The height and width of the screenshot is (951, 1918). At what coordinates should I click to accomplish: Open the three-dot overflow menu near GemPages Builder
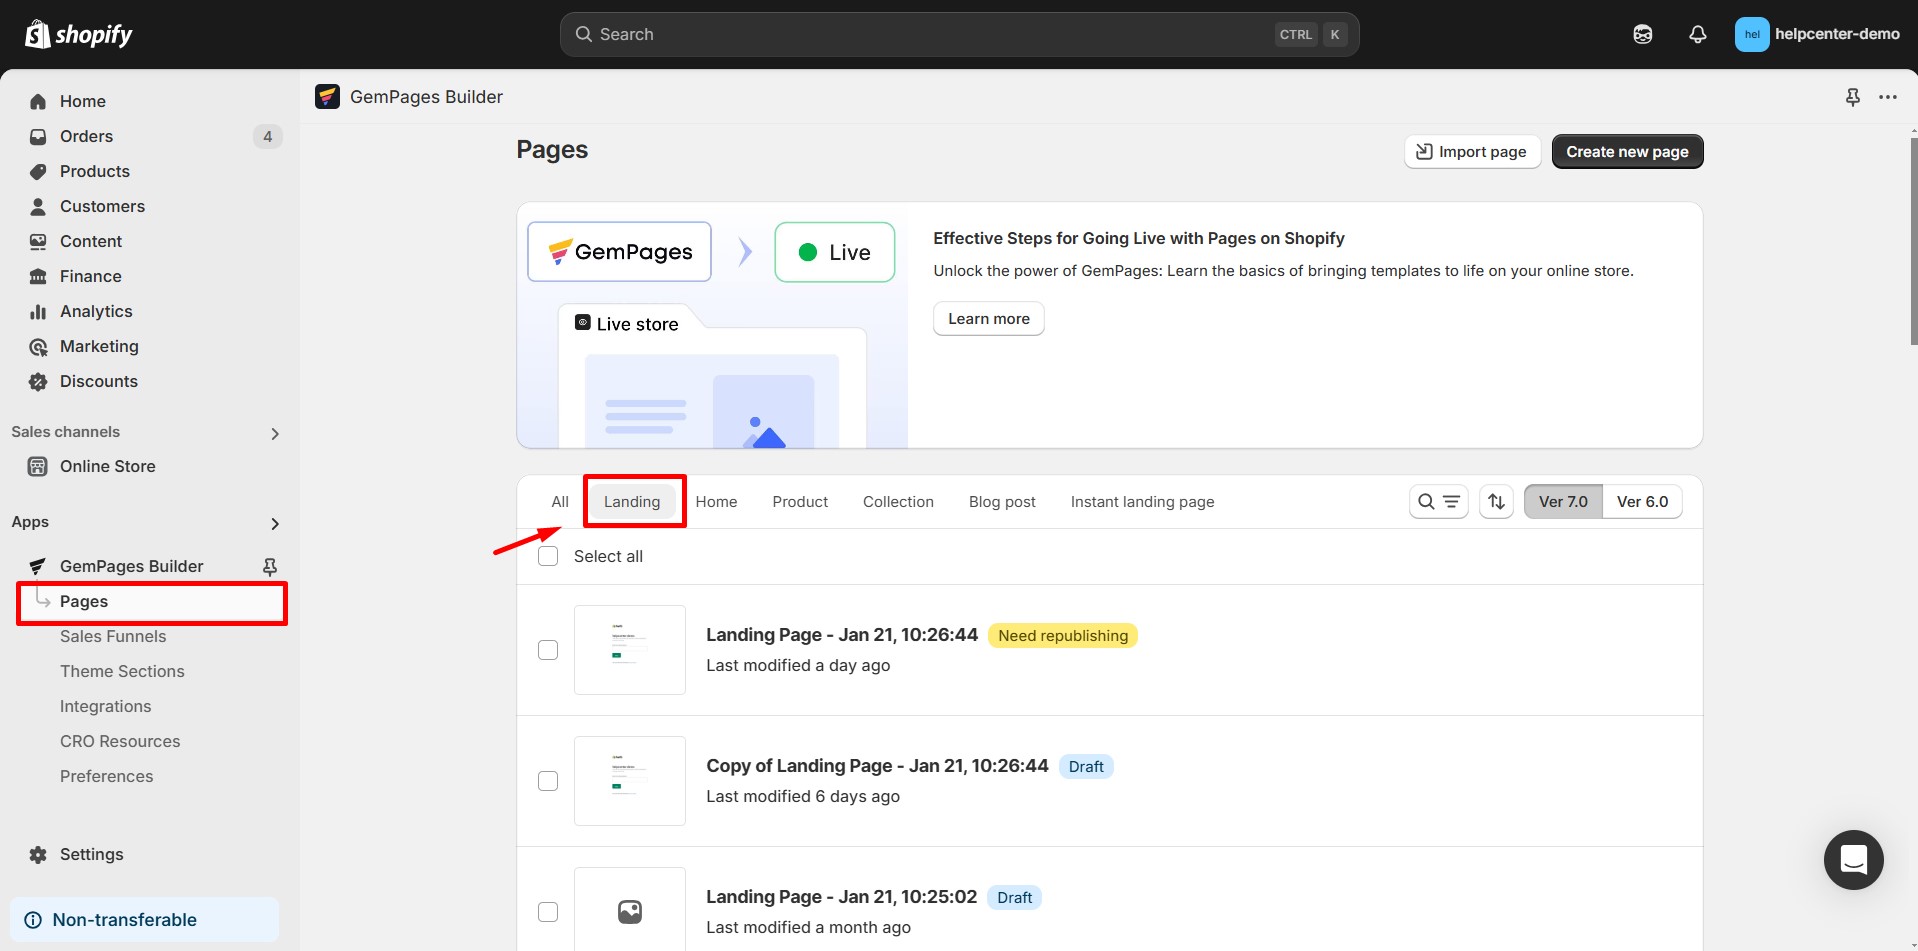1889,97
